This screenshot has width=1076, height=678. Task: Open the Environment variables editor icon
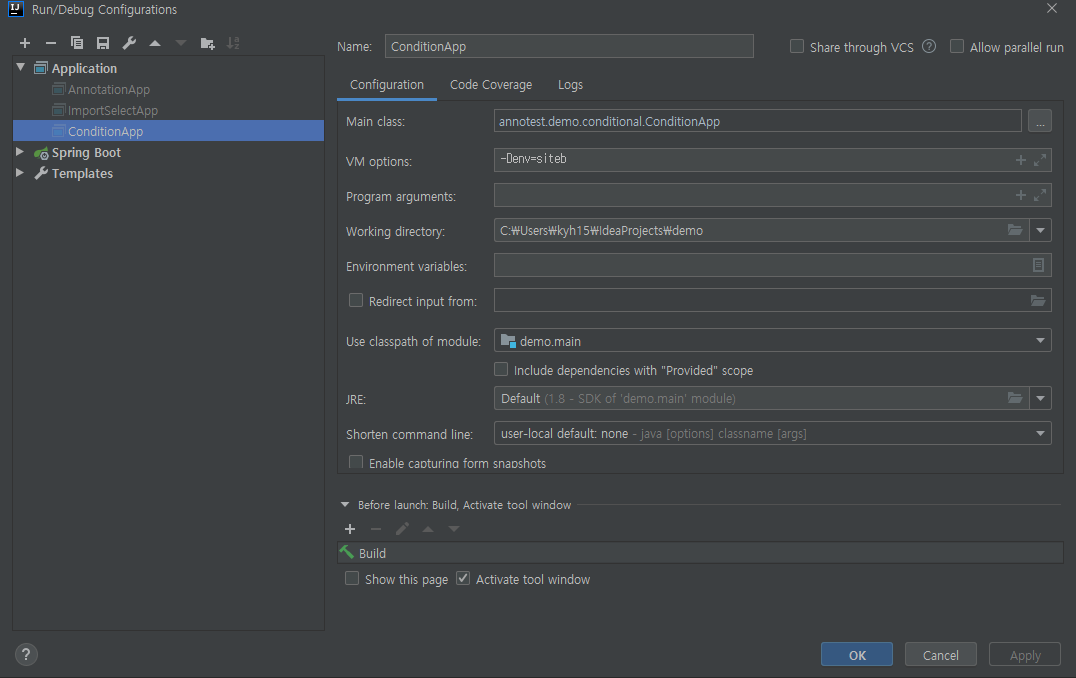click(x=1039, y=265)
